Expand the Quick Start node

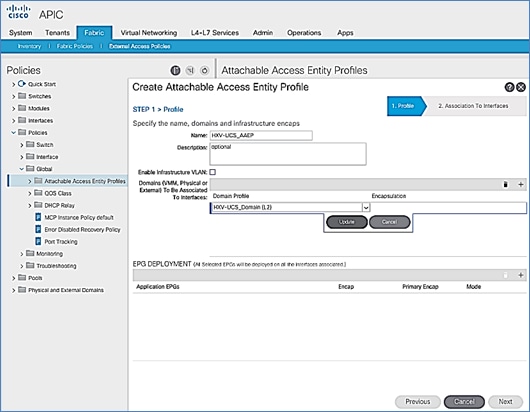pyautogui.click(x=14, y=84)
